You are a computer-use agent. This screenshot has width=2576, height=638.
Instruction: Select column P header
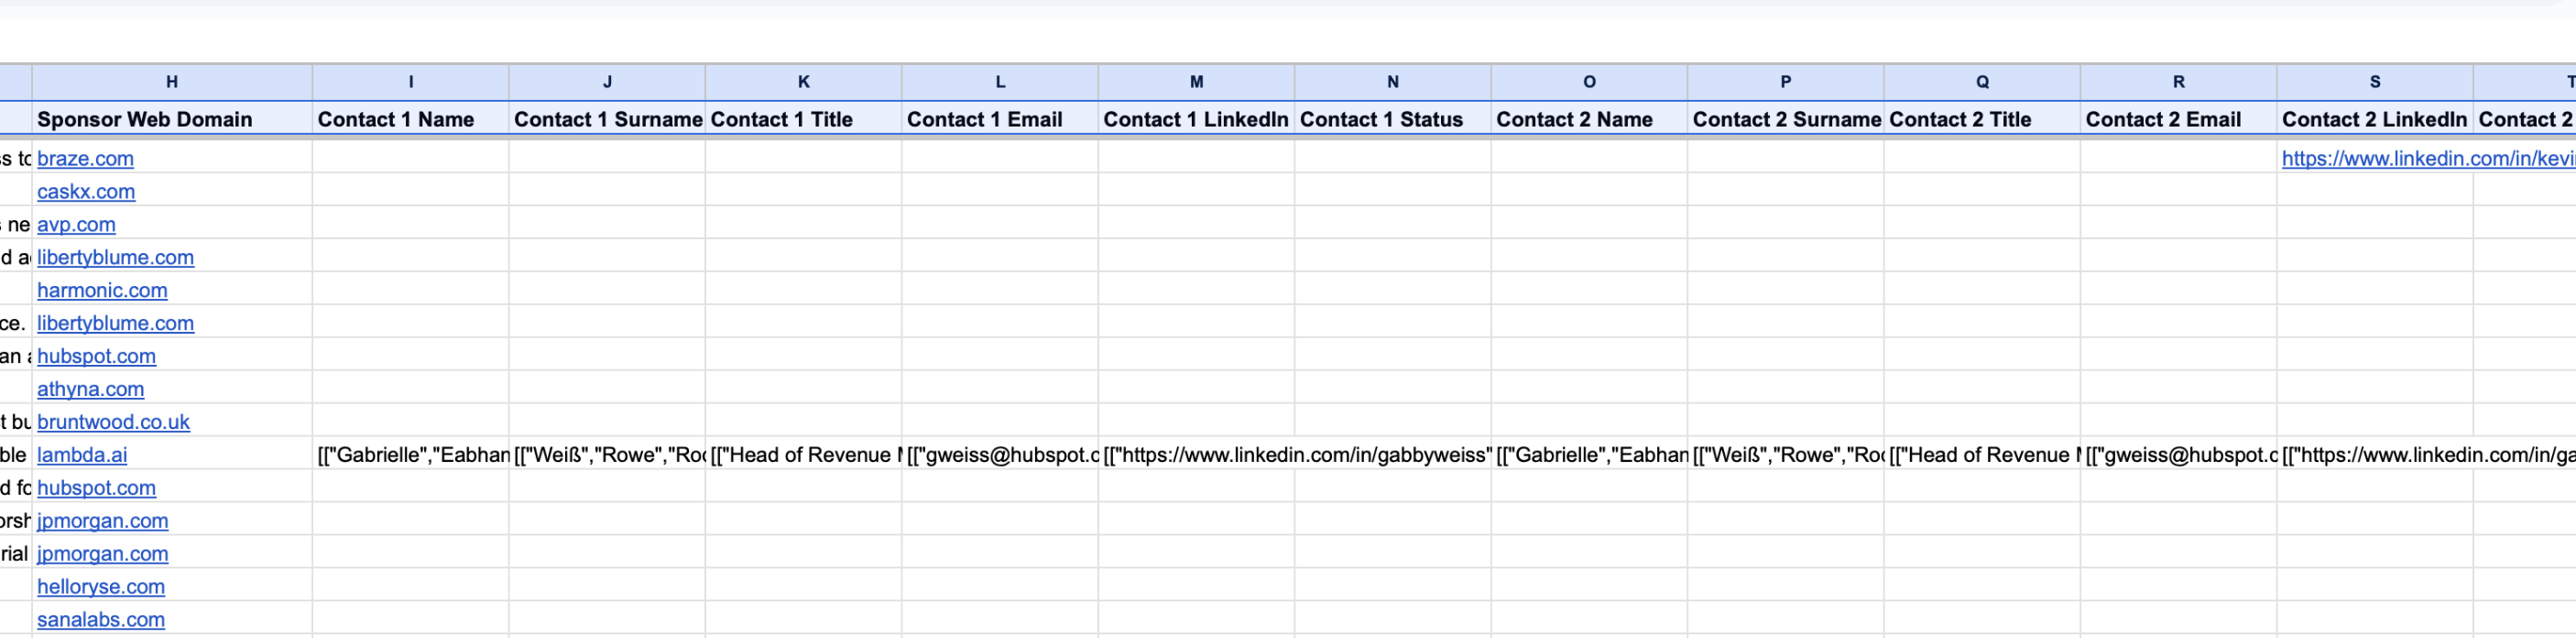point(1786,82)
